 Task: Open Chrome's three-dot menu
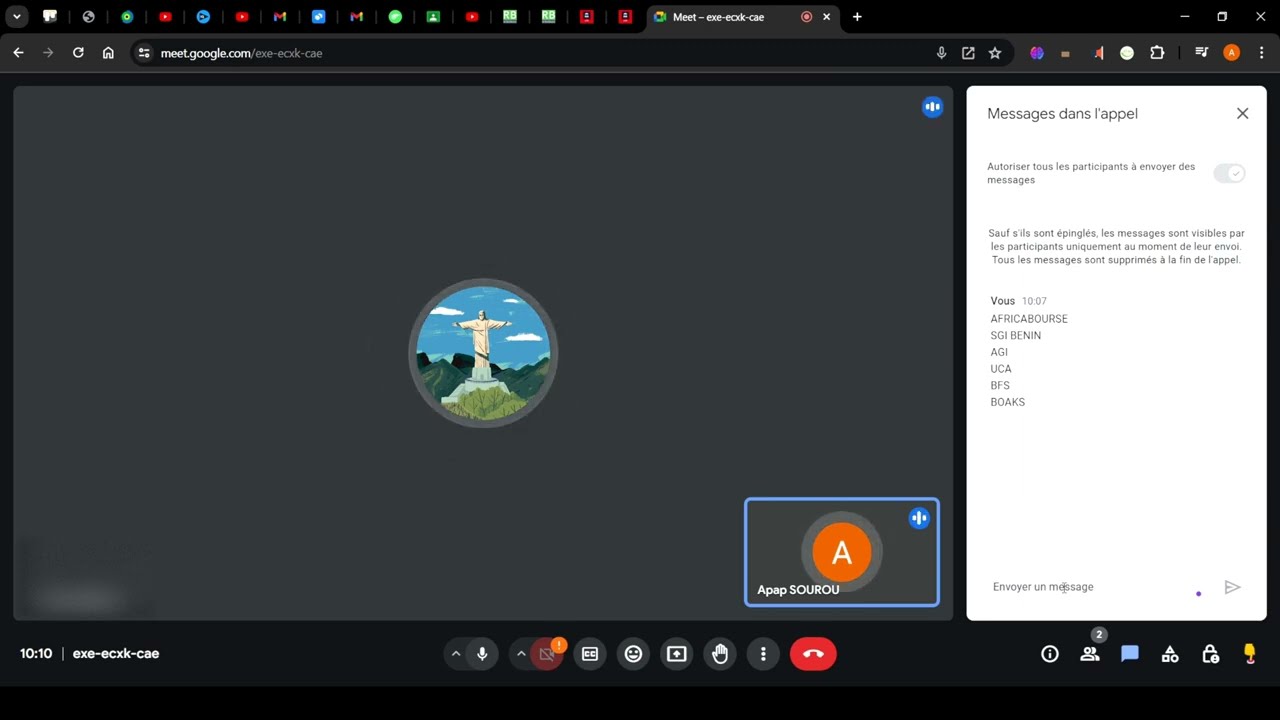[1260, 53]
